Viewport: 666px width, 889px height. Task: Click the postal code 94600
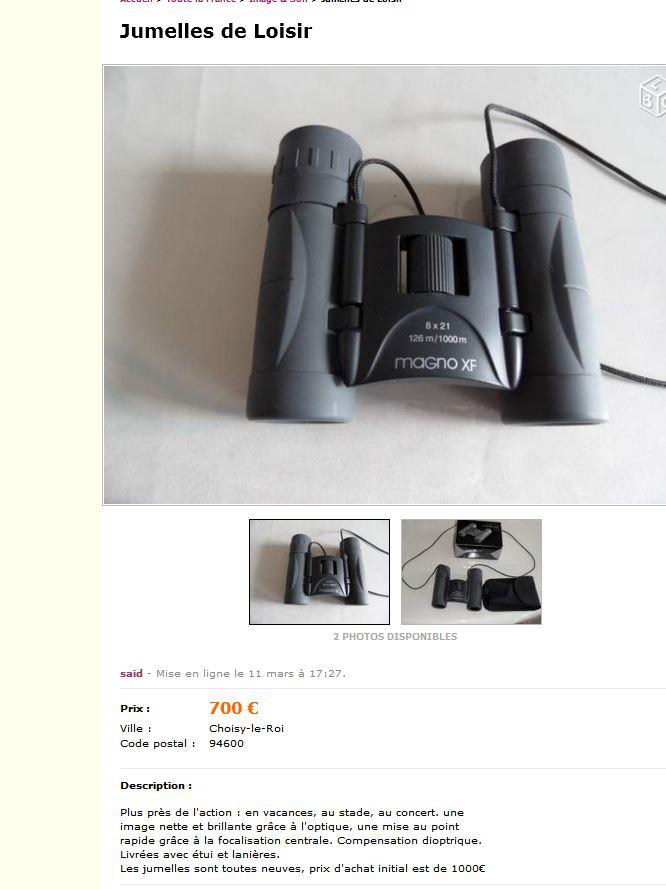pyautogui.click(x=226, y=743)
